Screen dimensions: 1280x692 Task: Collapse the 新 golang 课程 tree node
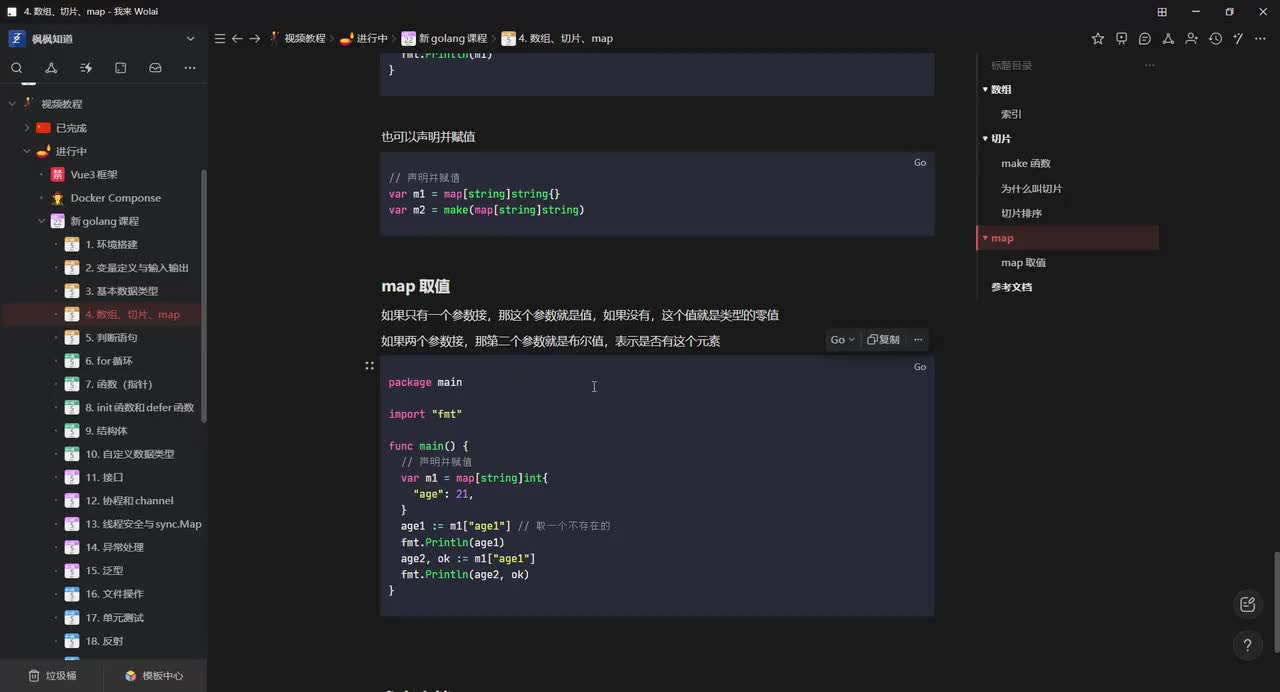point(42,221)
